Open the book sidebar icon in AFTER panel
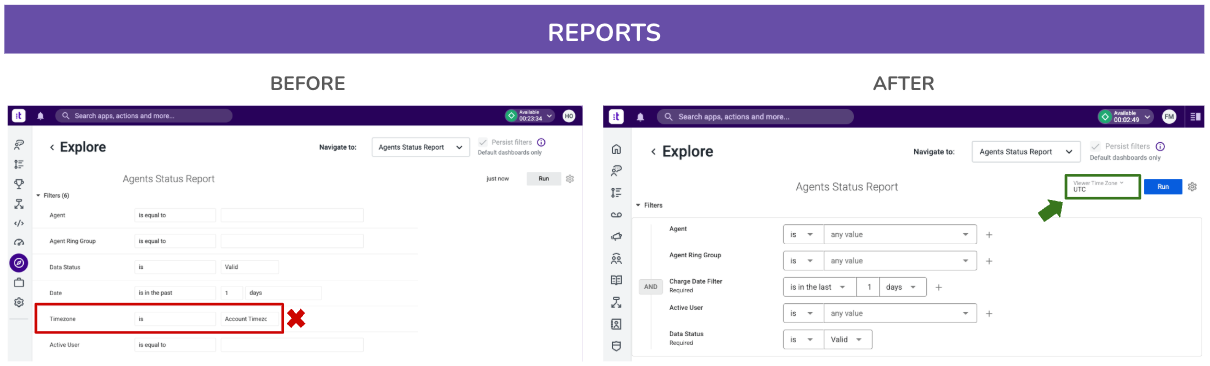Image resolution: width=1210 pixels, height=366 pixels. coord(617,280)
